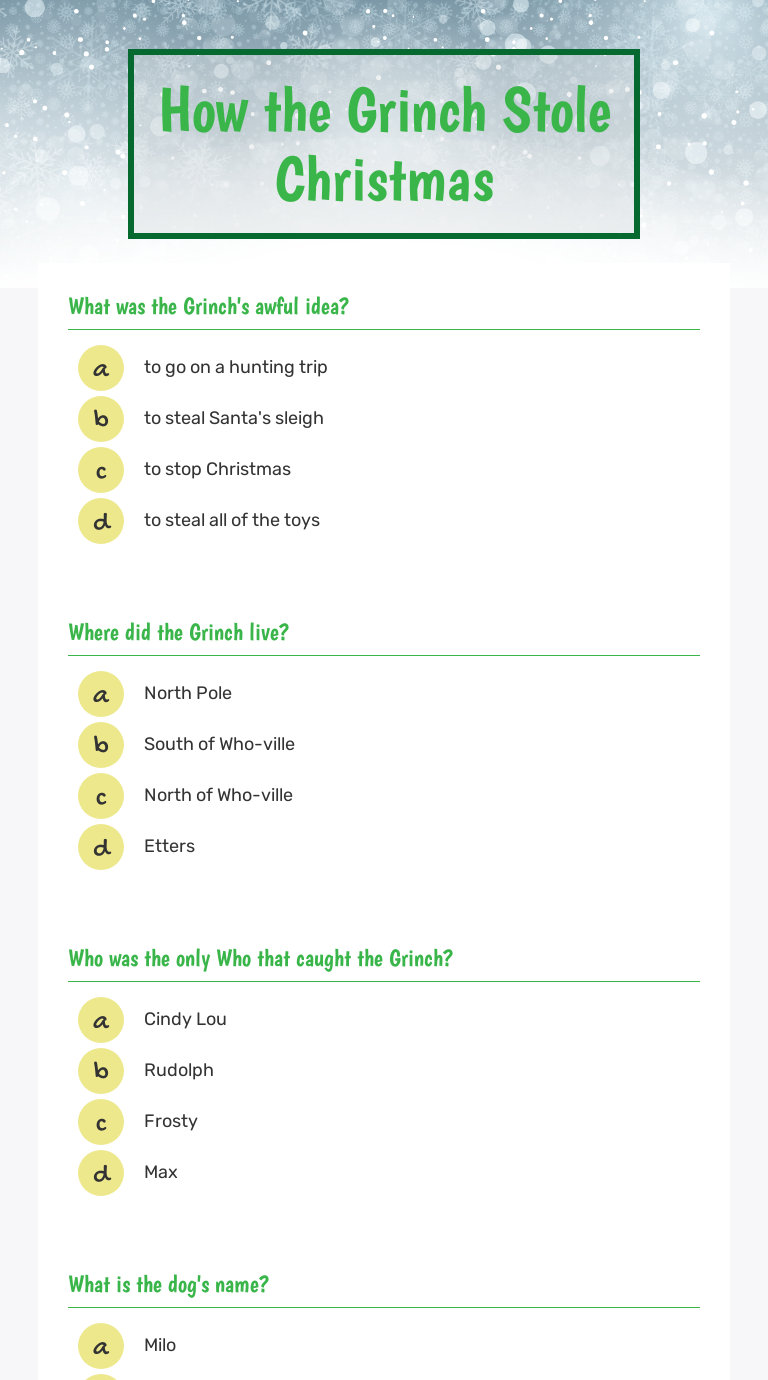Select answer circle 'a' for hunting trip
This screenshot has height=1380, width=768.
pos(101,368)
